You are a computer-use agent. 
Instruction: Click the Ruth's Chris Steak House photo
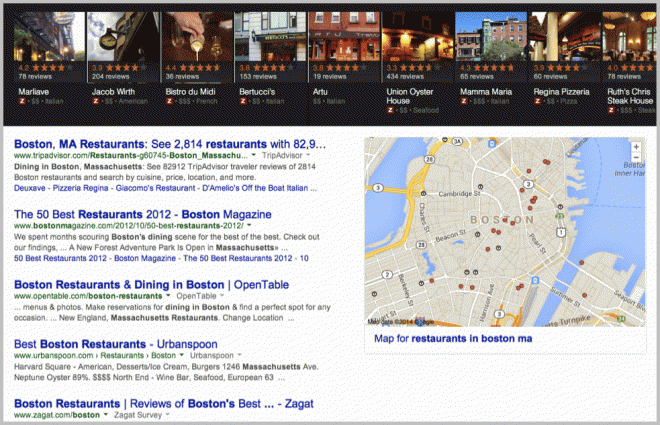pos(630,37)
